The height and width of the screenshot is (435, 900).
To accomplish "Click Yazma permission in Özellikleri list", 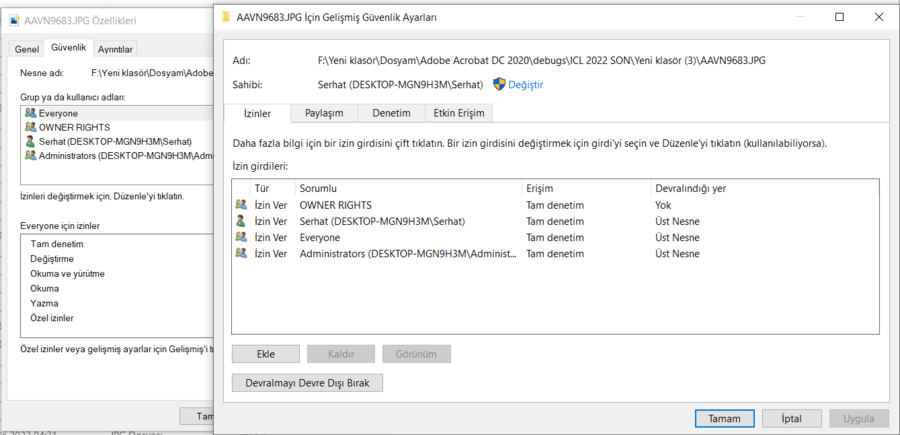I will [x=44, y=303].
